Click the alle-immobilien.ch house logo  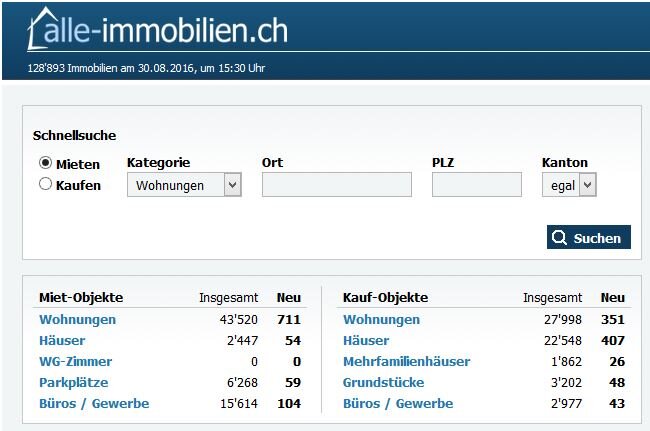point(156,30)
